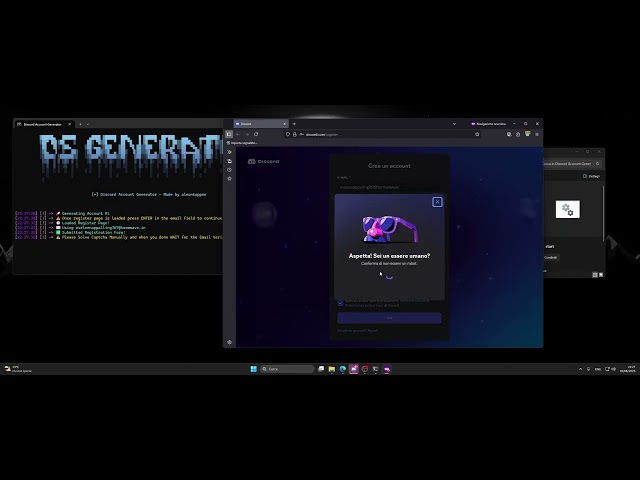Open sidebar bookmarks star icon
Screen dimensions: 640x480
click(229, 179)
